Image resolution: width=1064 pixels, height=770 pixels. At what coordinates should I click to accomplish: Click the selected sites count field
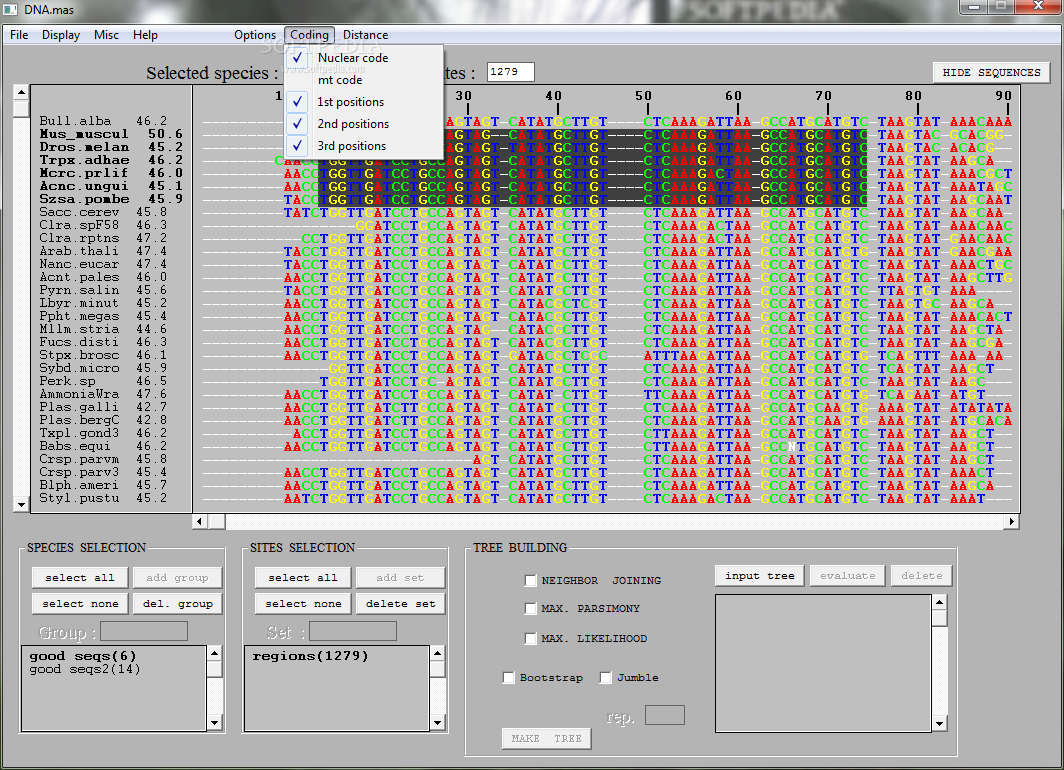tap(510, 71)
